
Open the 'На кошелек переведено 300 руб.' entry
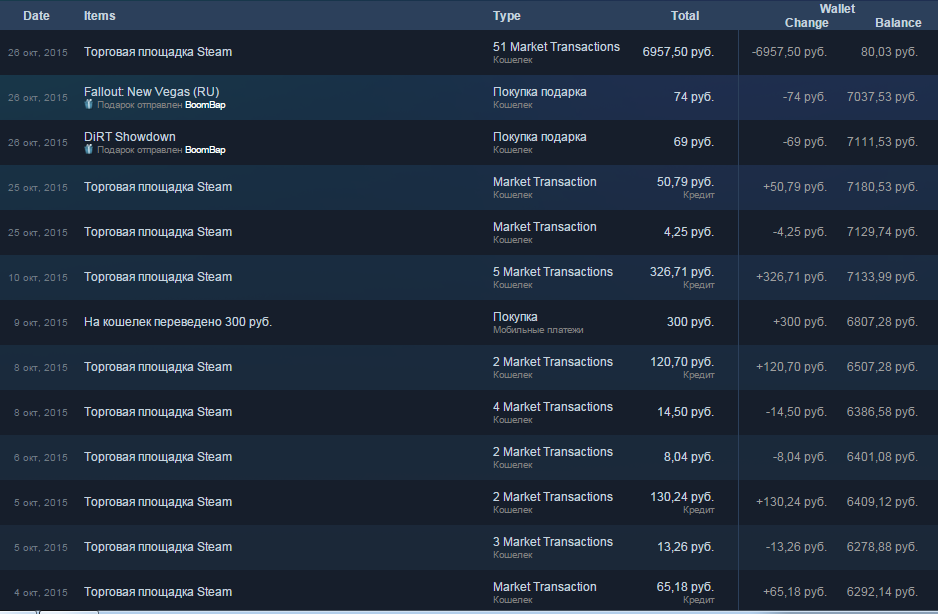178,322
